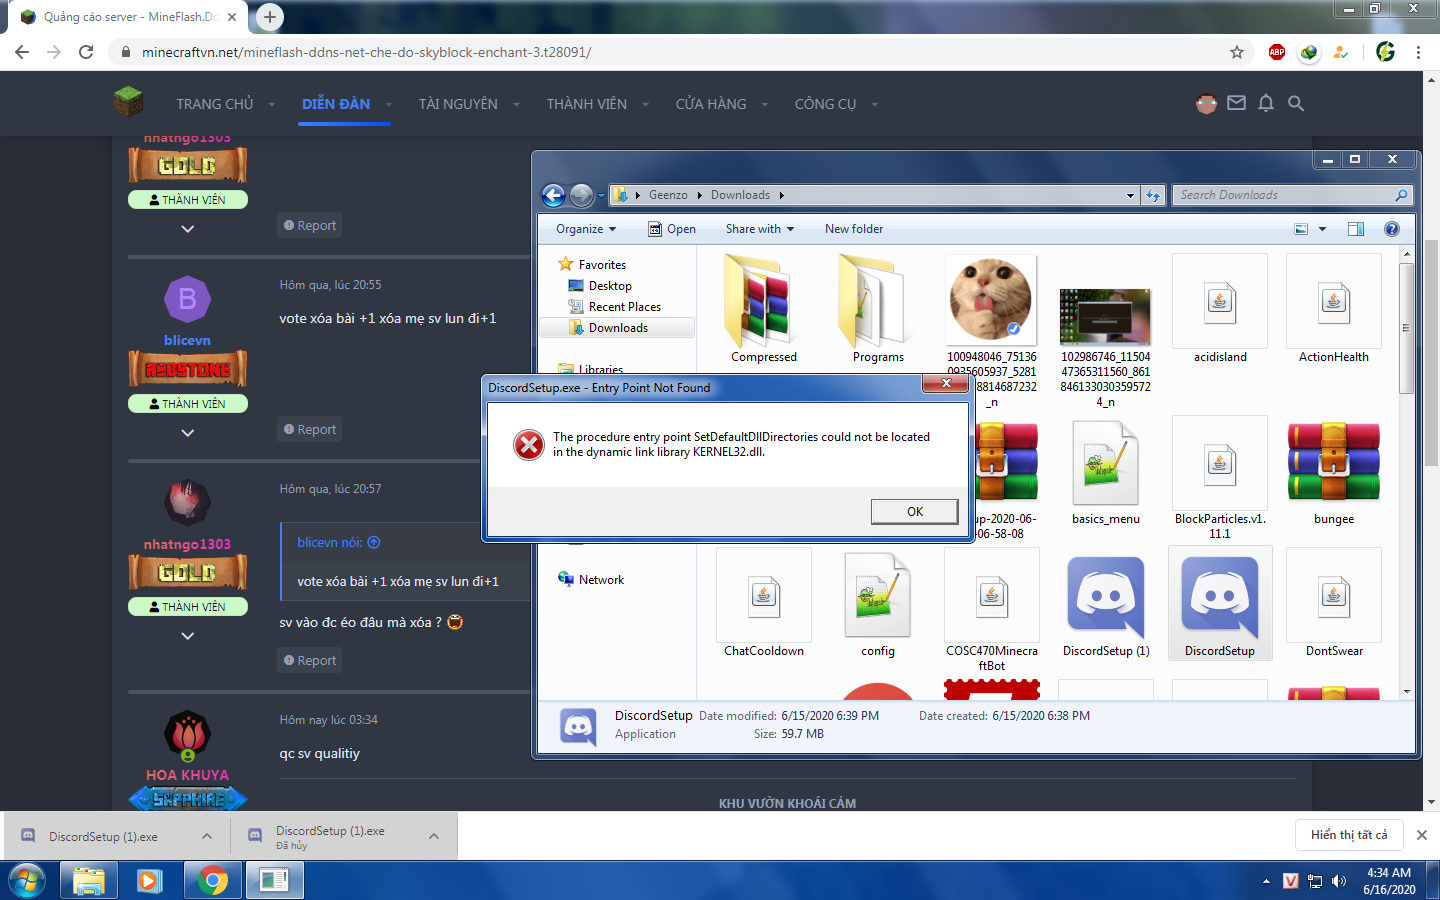Image resolution: width=1440 pixels, height=900 pixels.
Task: Reload the Chrome page
Action: (86, 52)
